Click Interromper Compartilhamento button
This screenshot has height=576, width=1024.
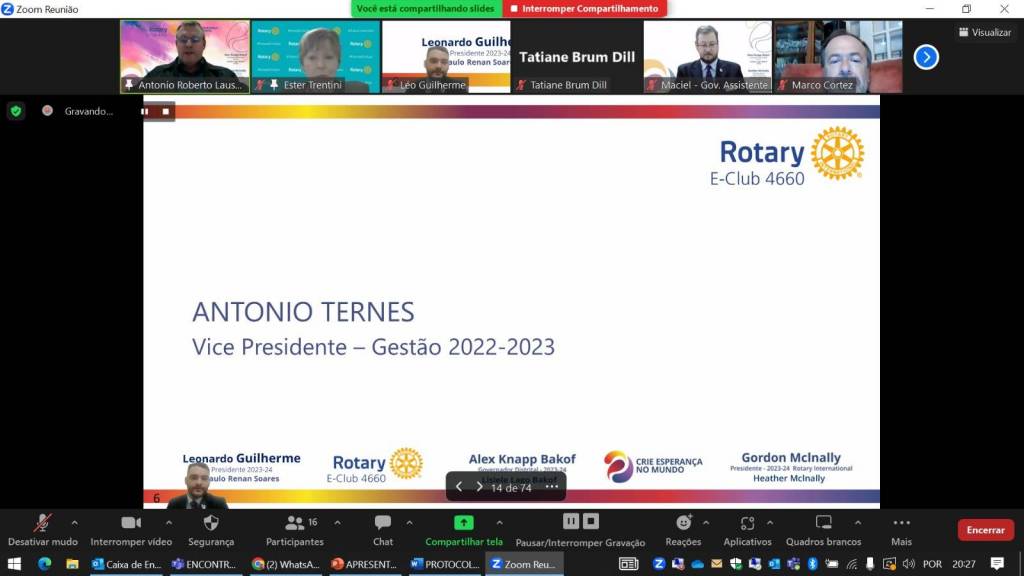point(584,9)
